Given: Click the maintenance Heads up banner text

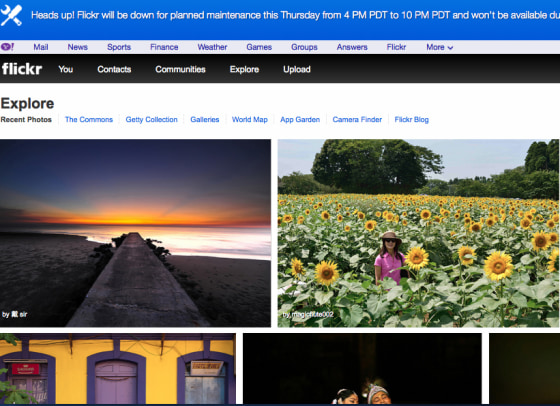Looking at the screenshot, I should pyautogui.click(x=295, y=15).
